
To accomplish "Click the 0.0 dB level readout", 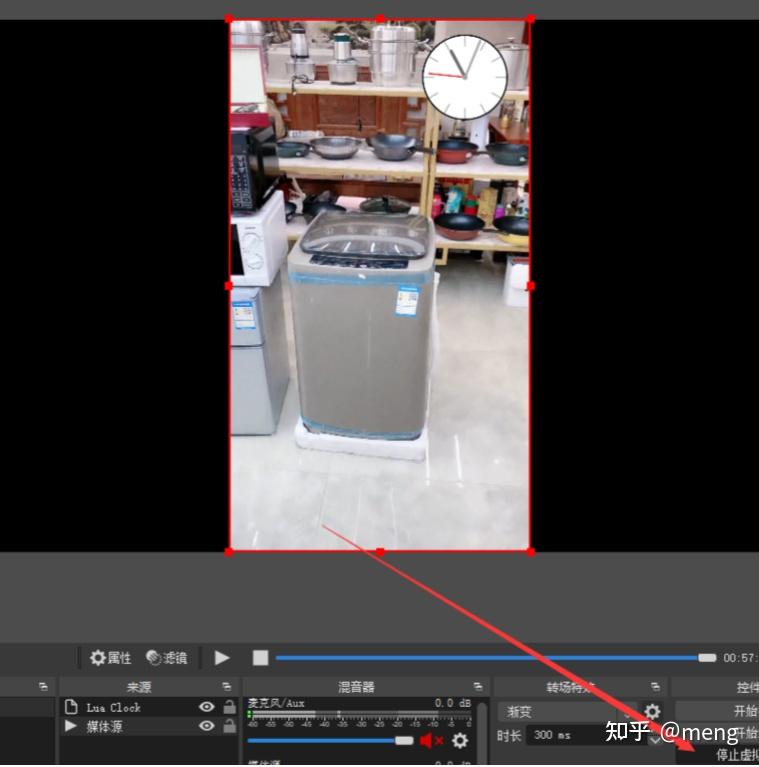I will [x=453, y=703].
